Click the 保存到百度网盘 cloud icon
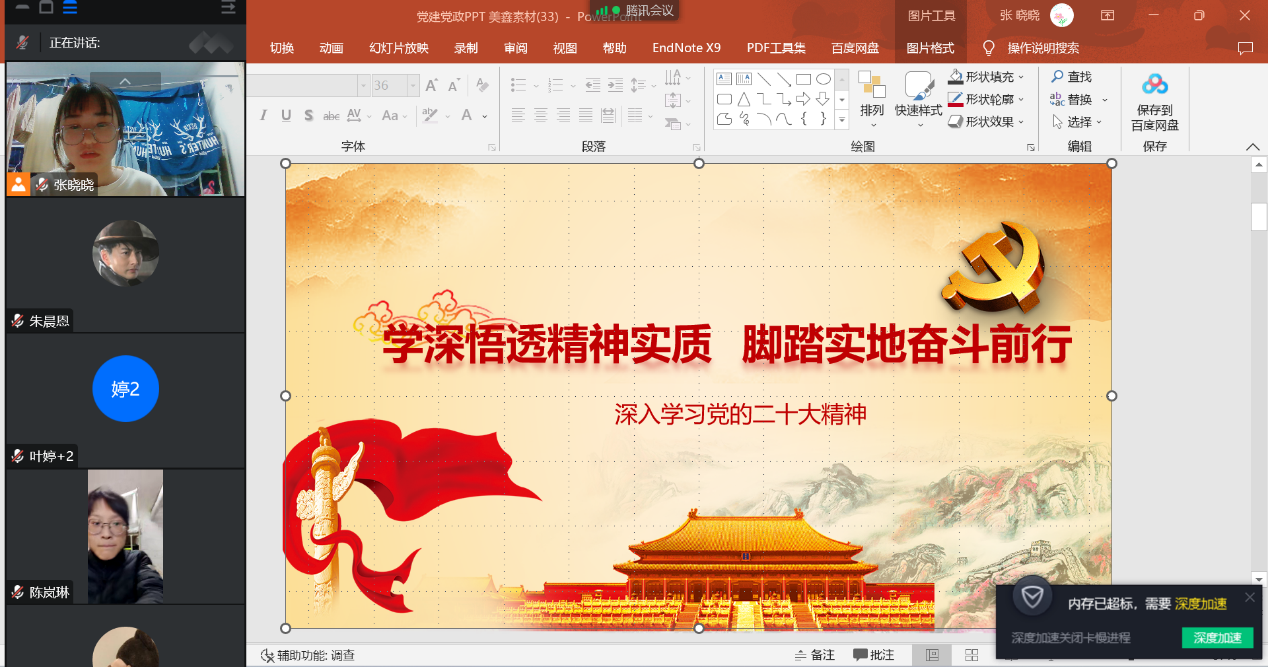The width and height of the screenshot is (1268, 667). (x=1155, y=85)
